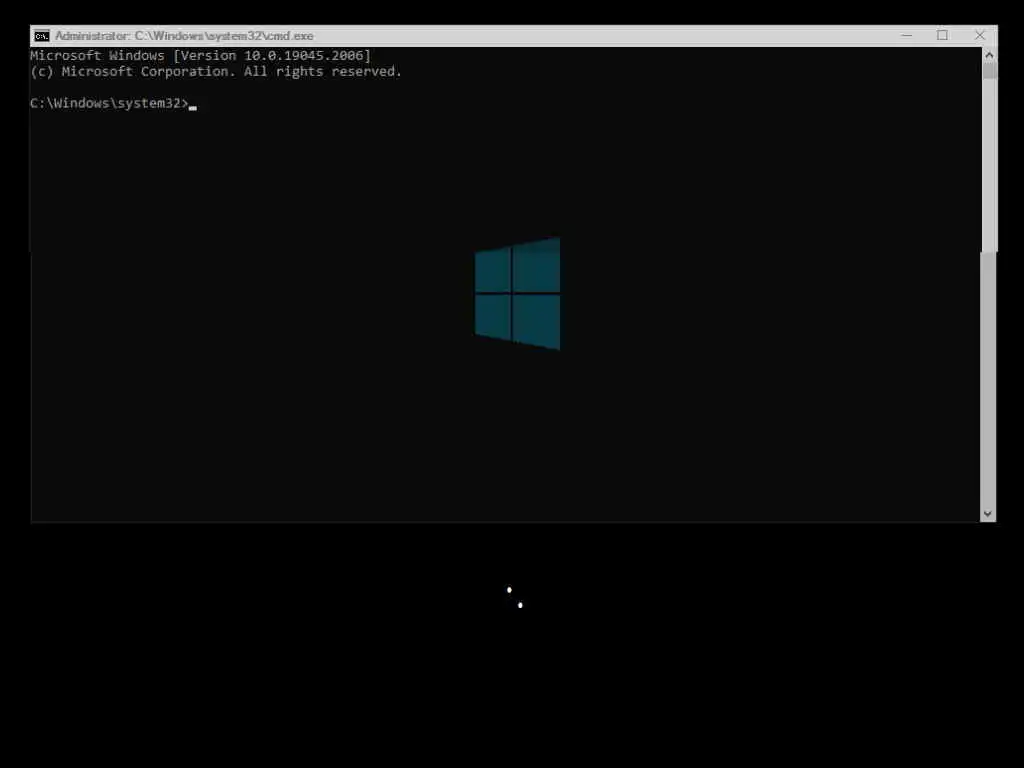The width and height of the screenshot is (1024, 768).
Task: Click the scrollbar down arrow
Action: 987,514
